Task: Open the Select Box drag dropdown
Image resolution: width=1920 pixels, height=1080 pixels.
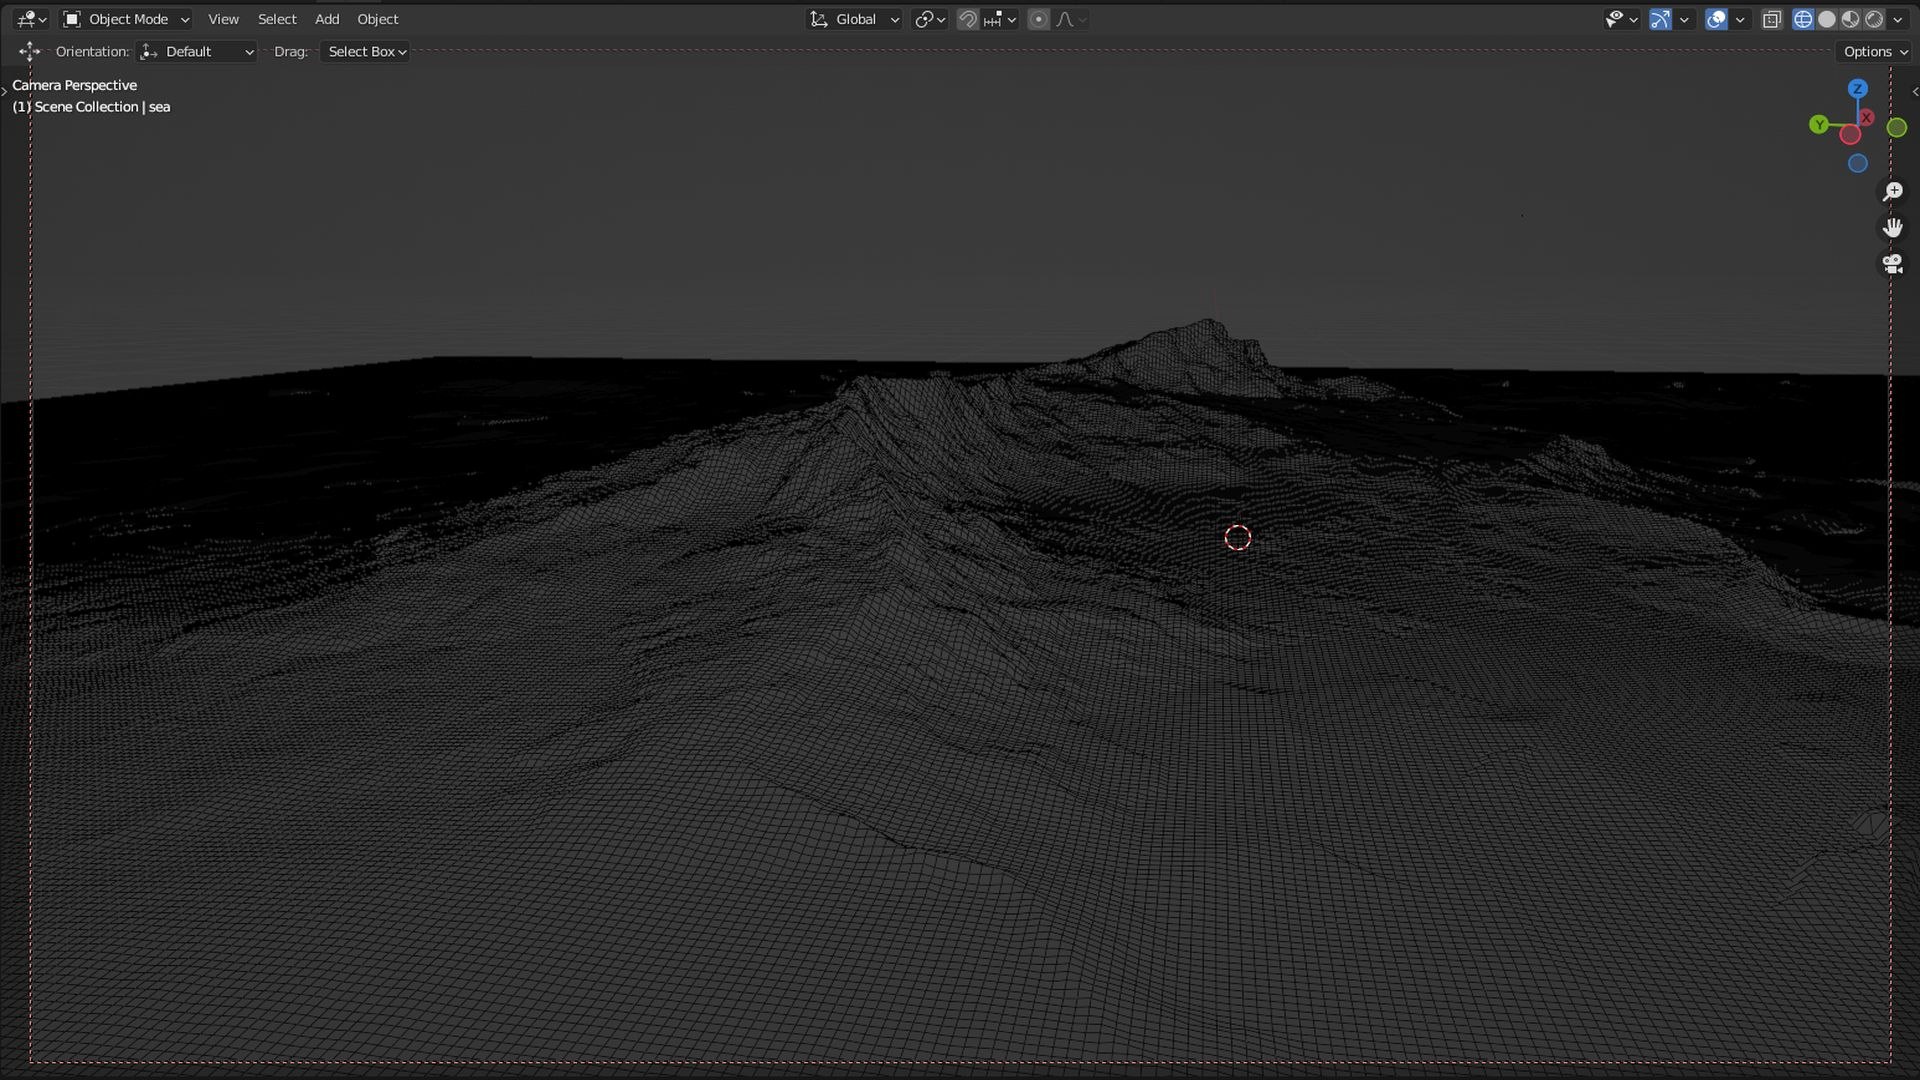Action: tap(366, 51)
